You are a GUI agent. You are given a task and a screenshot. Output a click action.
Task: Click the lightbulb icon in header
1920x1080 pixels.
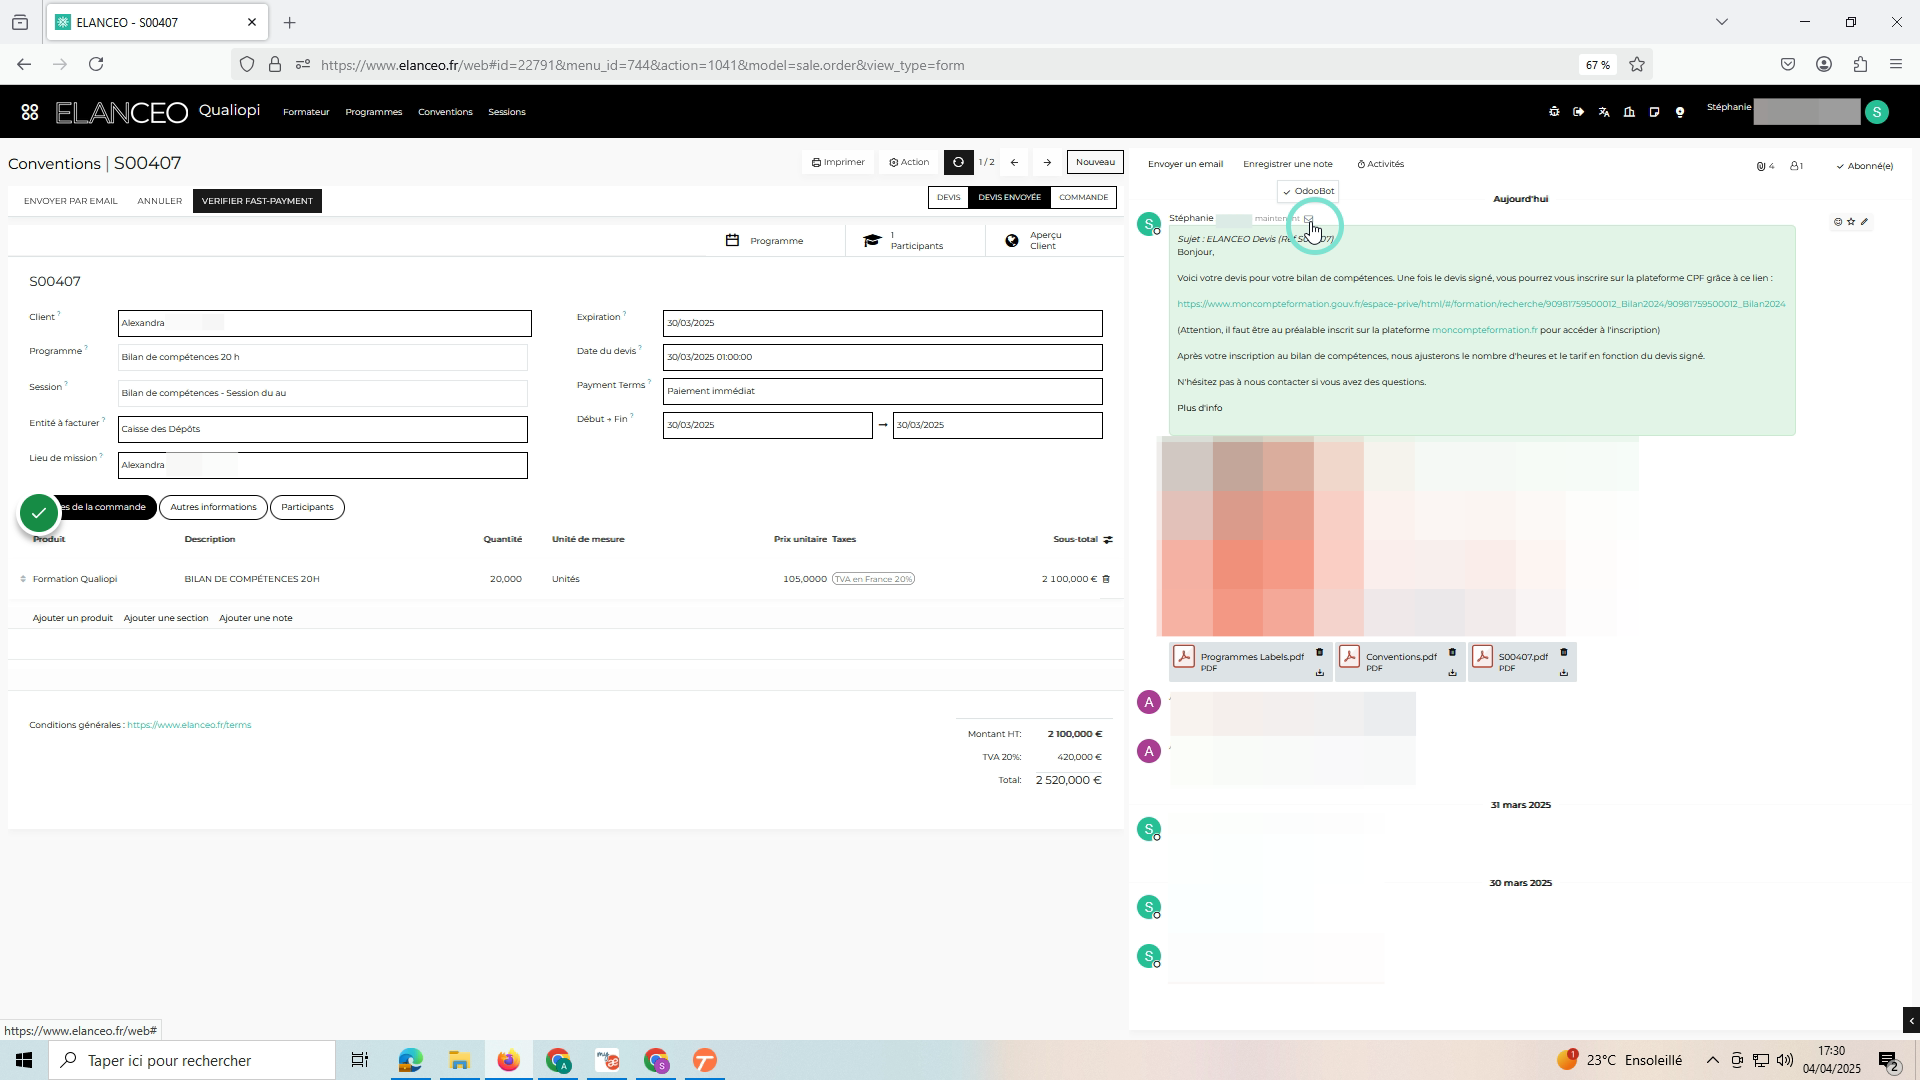pyautogui.click(x=1680, y=112)
